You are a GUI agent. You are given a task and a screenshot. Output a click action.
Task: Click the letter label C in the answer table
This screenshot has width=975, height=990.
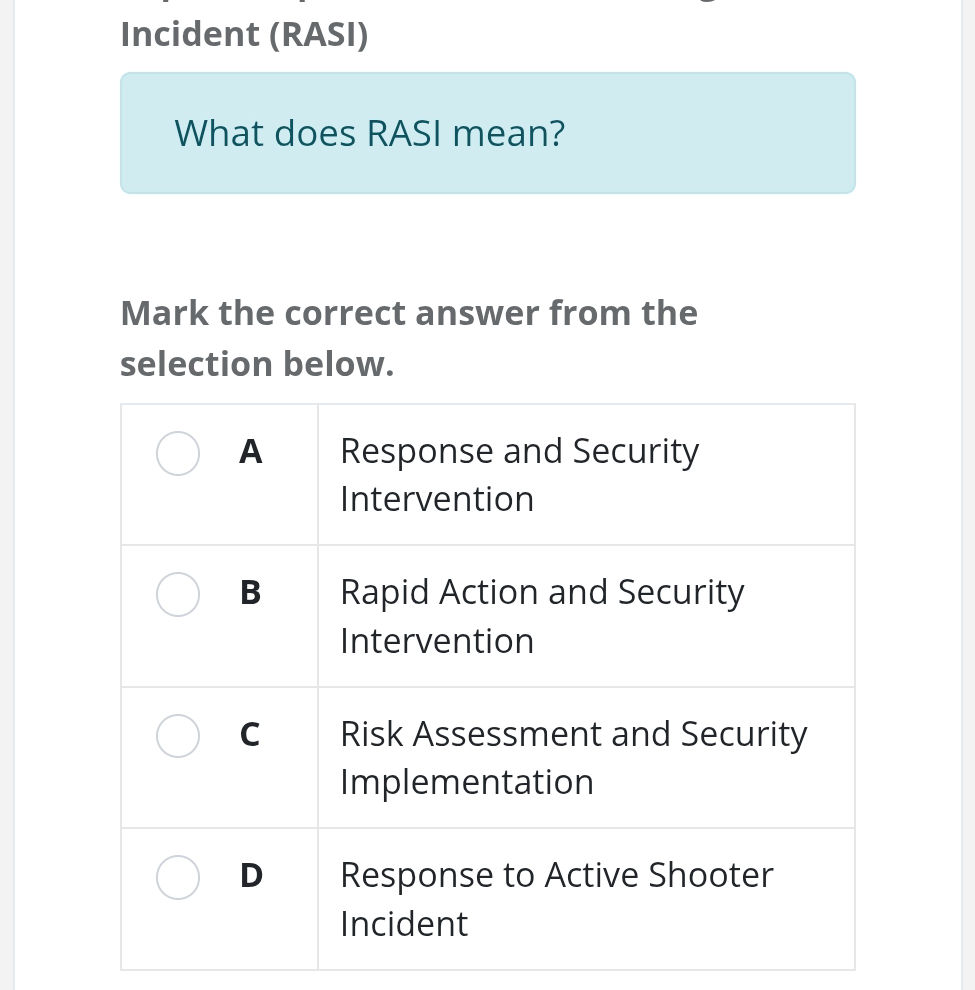coord(248,735)
